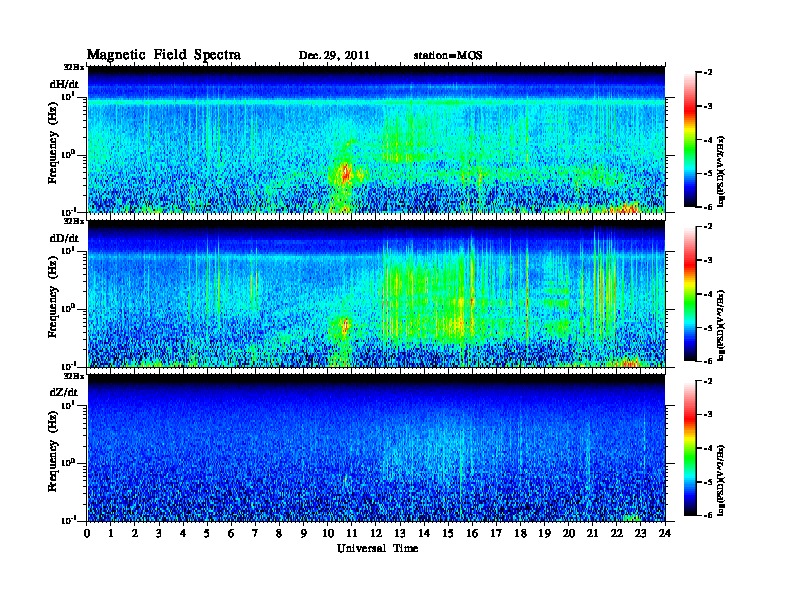The height and width of the screenshot is (612, 792).
Task: Select the dD/dt panel color bar
Action: [x=690, y=294]
